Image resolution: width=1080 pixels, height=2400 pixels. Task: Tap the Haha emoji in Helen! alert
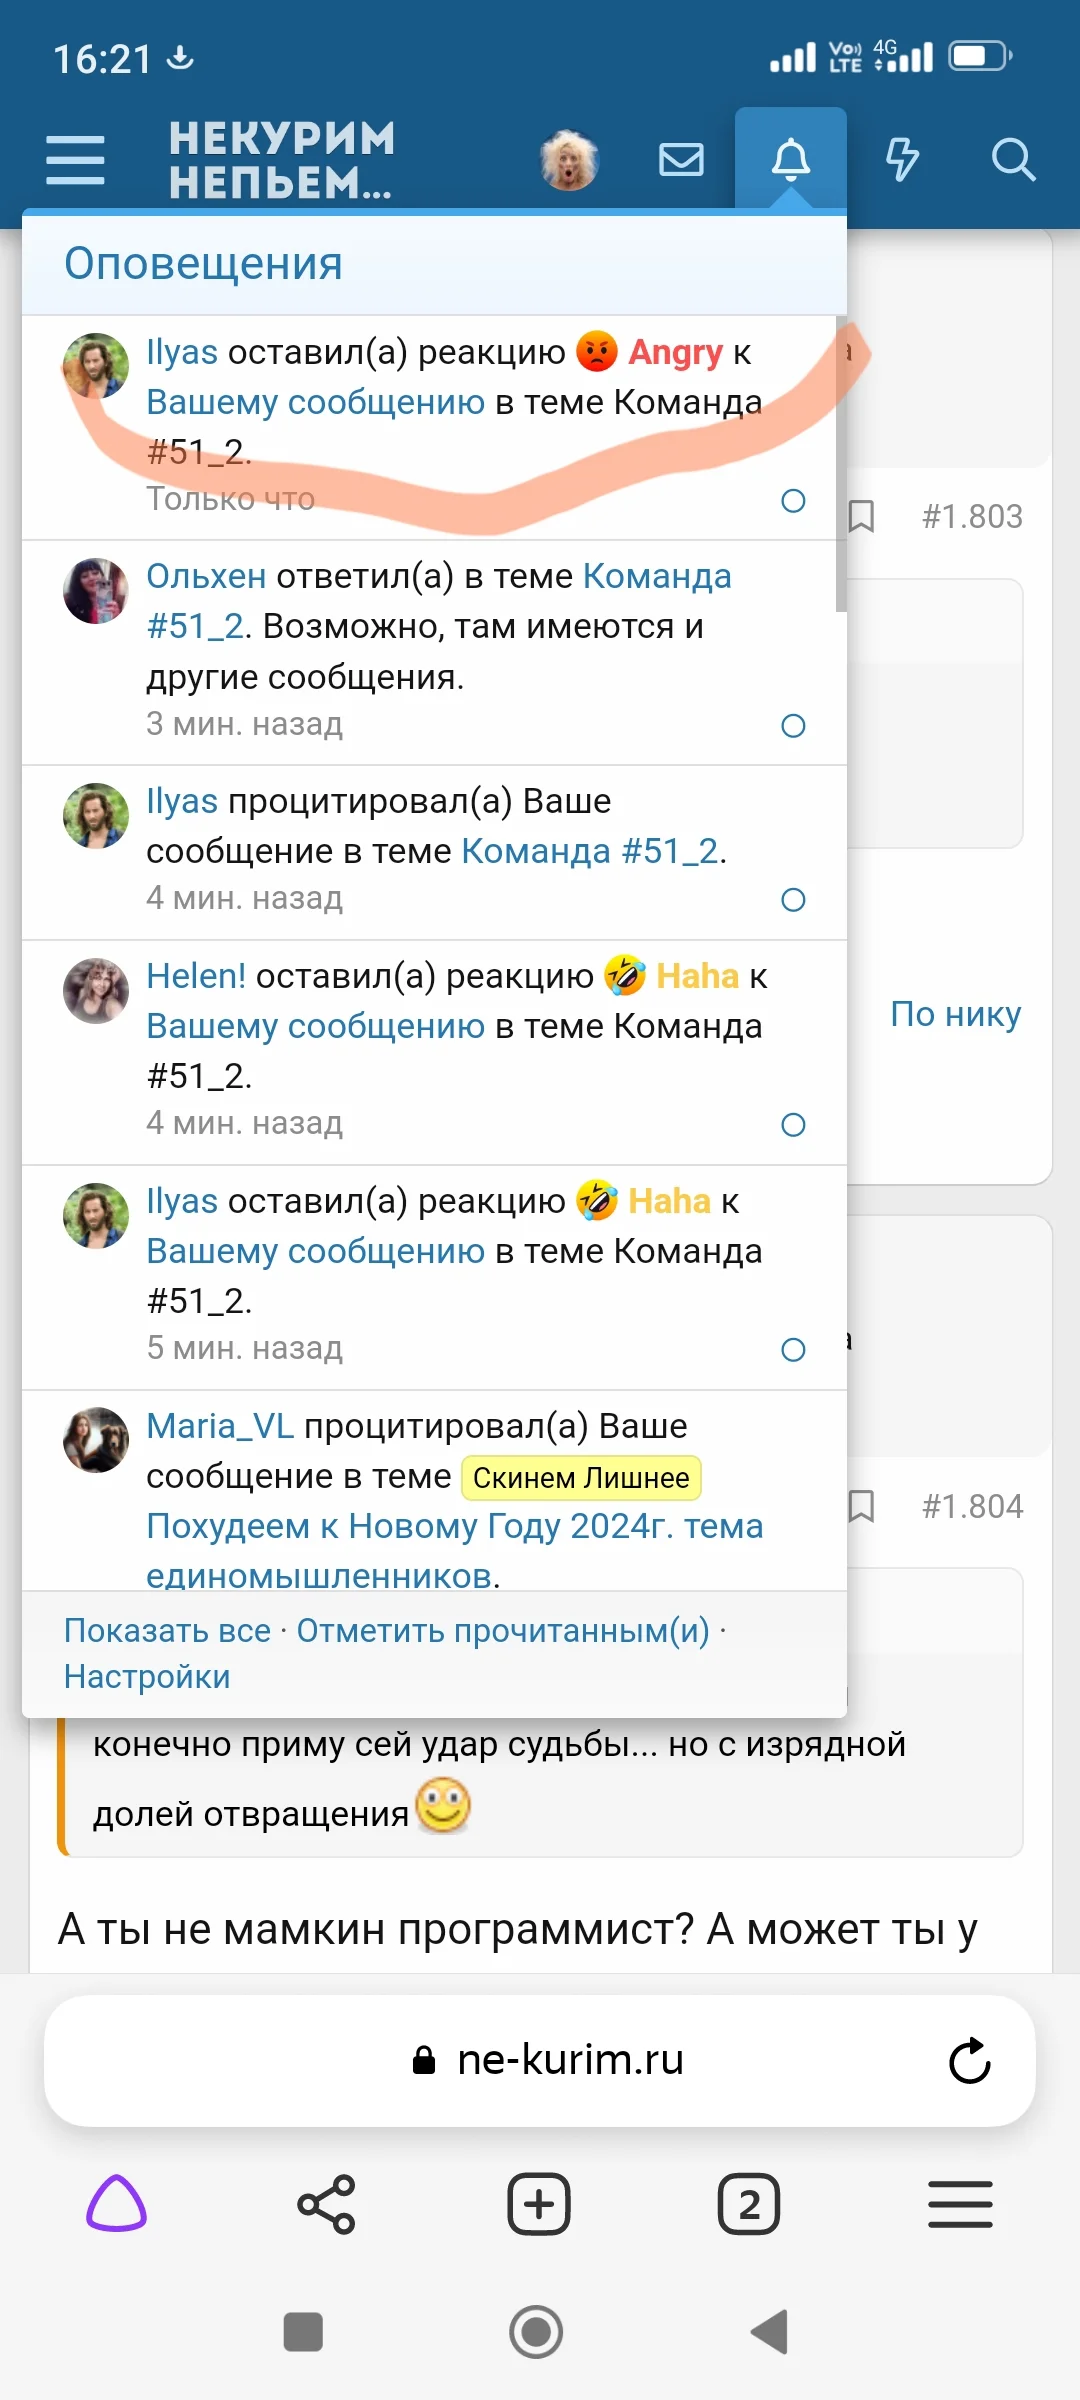625,976
